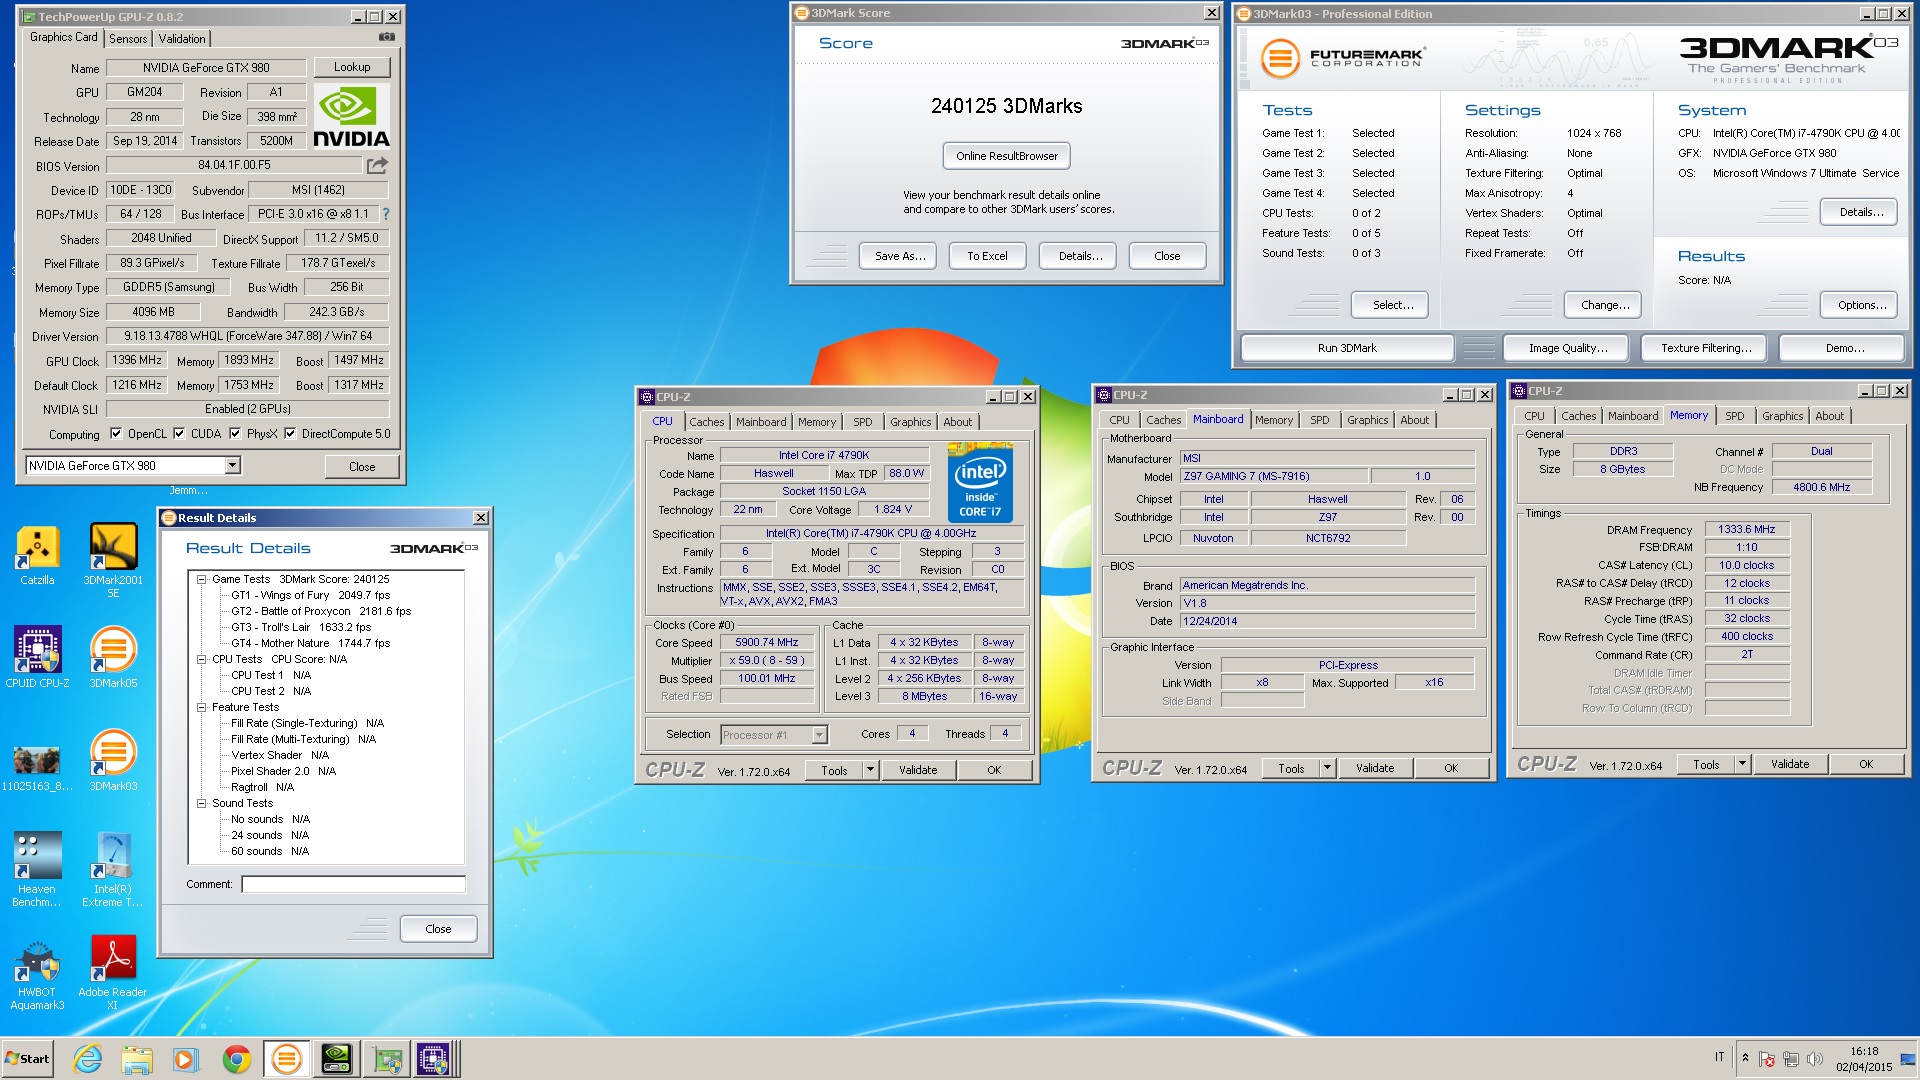
Task: Click the Bus Interface question mark icon
Action: pyautogui.click(x=386, y=214)
